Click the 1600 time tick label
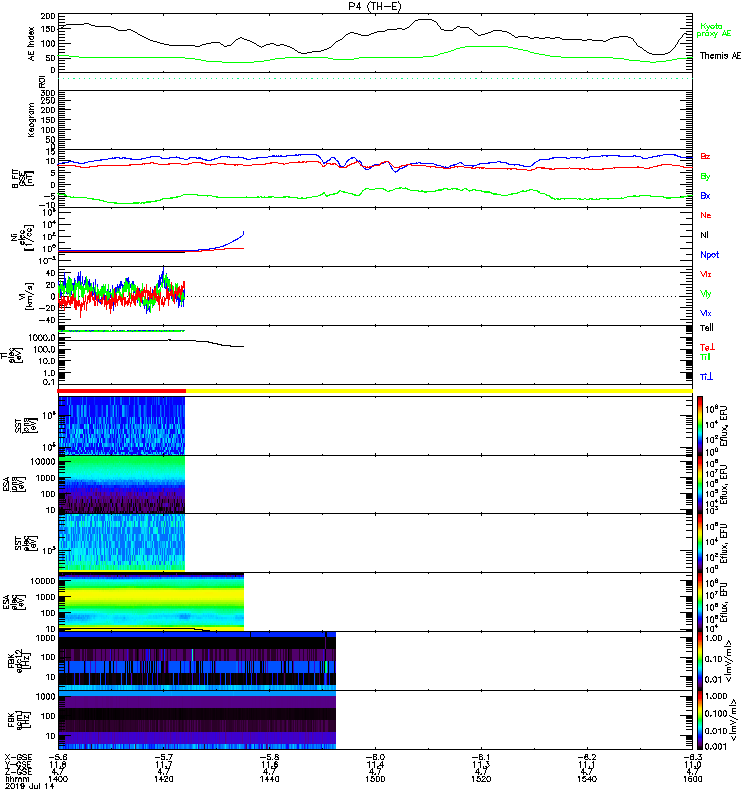This screenshot has height=800, width=750. click(693, 779)
